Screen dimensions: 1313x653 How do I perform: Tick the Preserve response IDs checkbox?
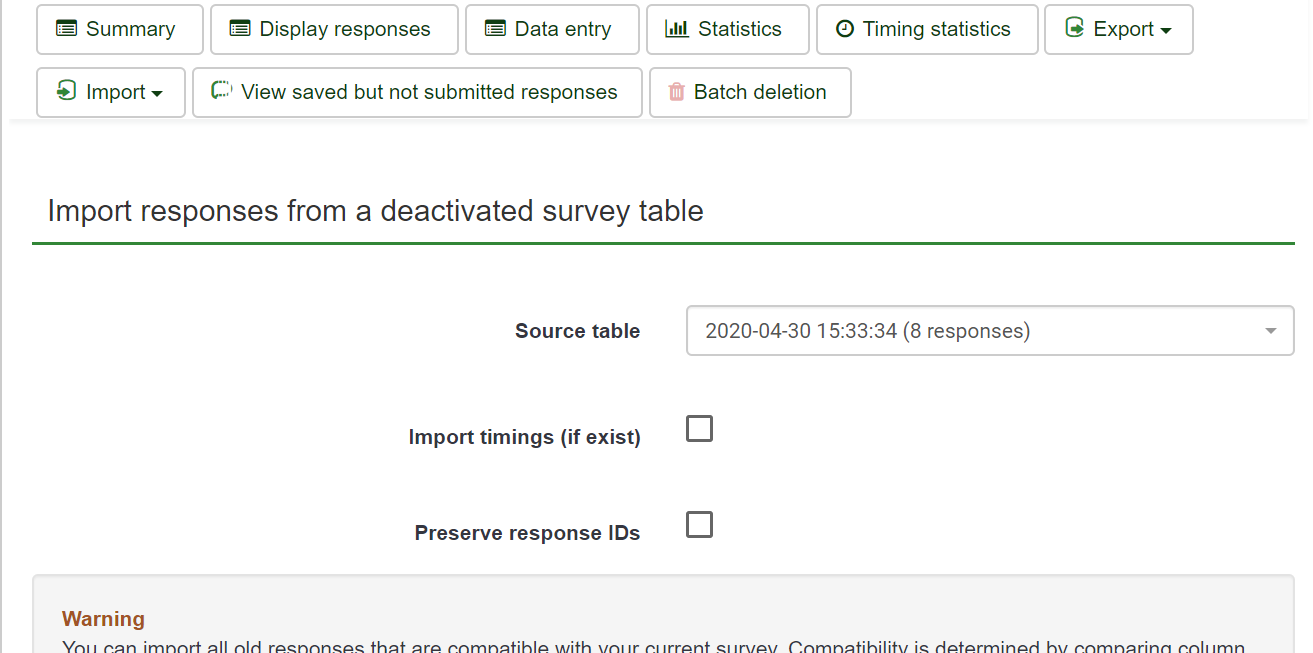pyautogui.click(x=699, y=525)
